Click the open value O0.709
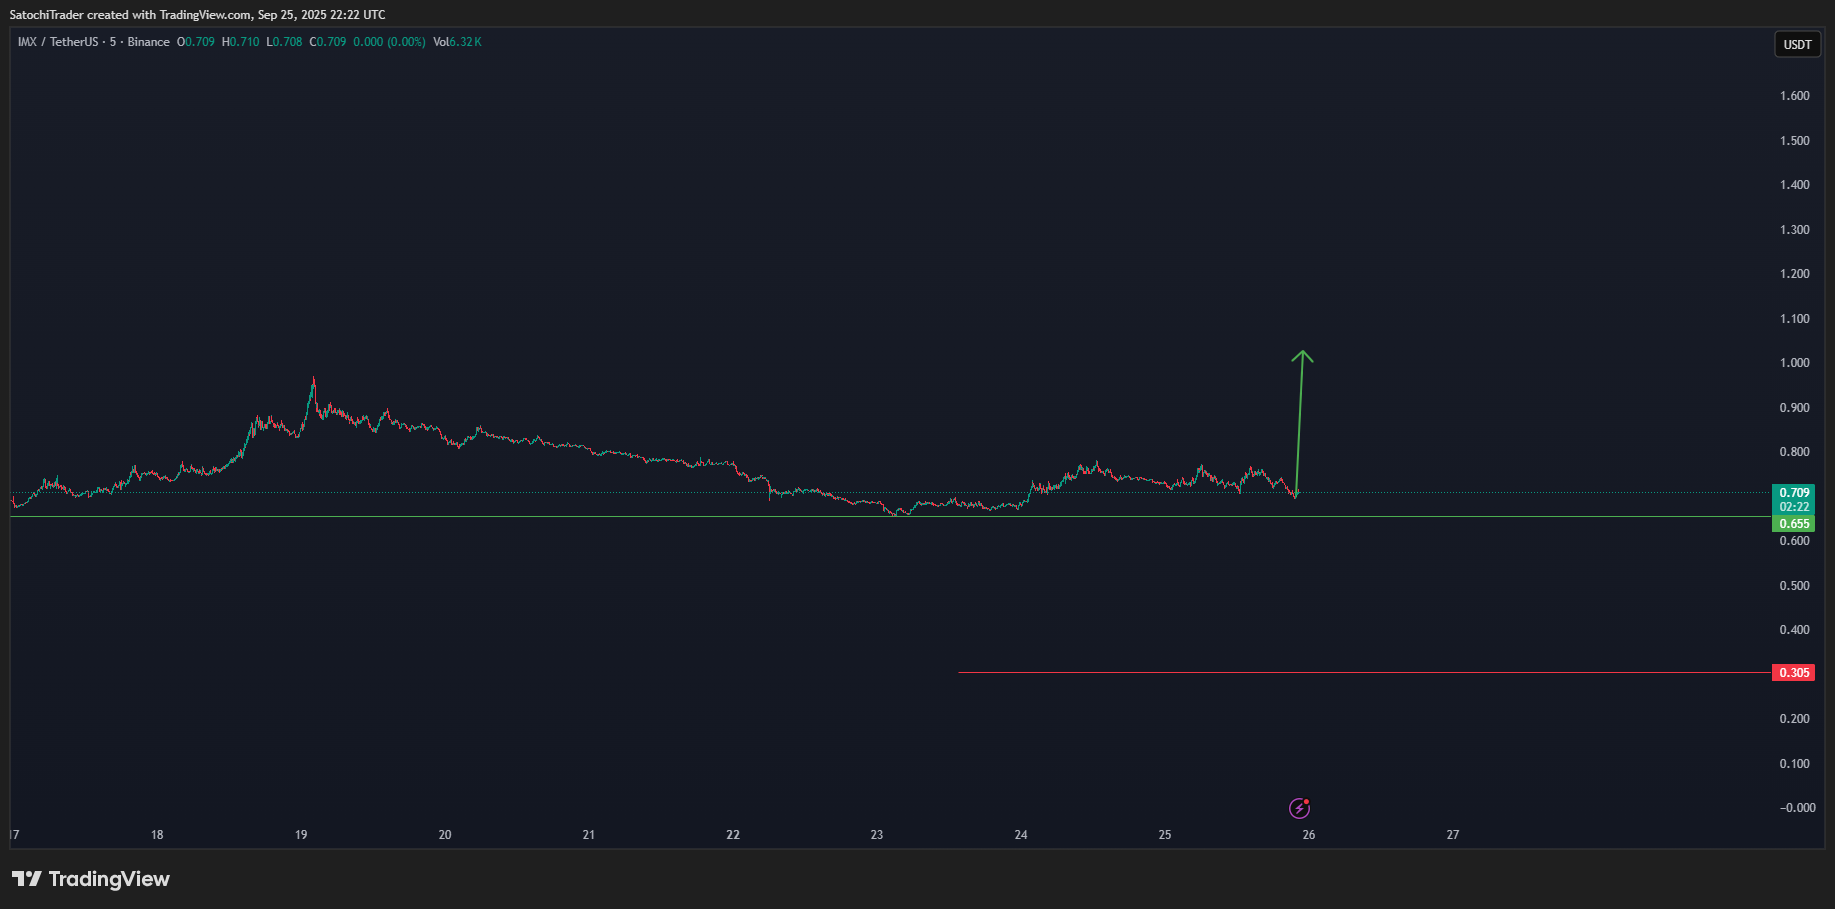1835x909 pixels. coord(196,42)
